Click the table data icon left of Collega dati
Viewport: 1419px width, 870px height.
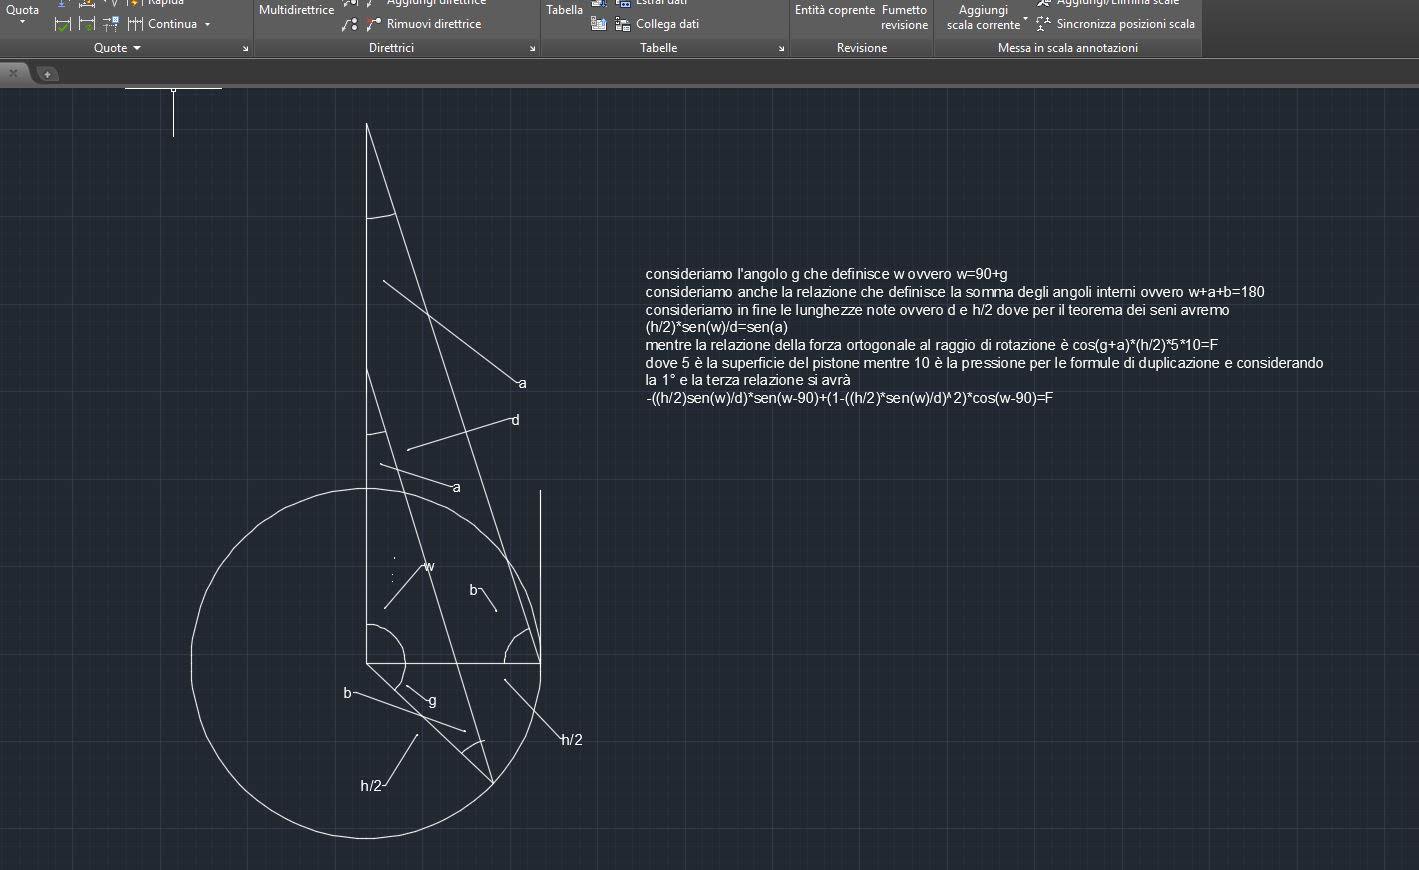point(598,24)
